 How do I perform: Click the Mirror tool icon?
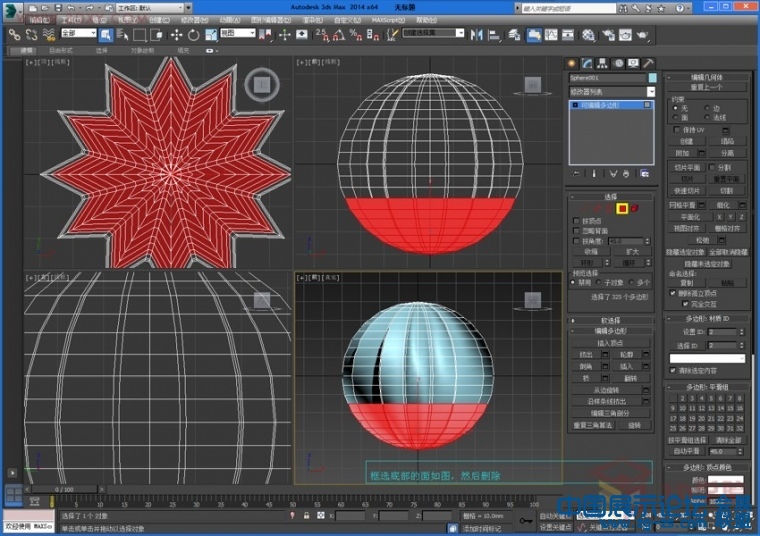tap(476, 35)
